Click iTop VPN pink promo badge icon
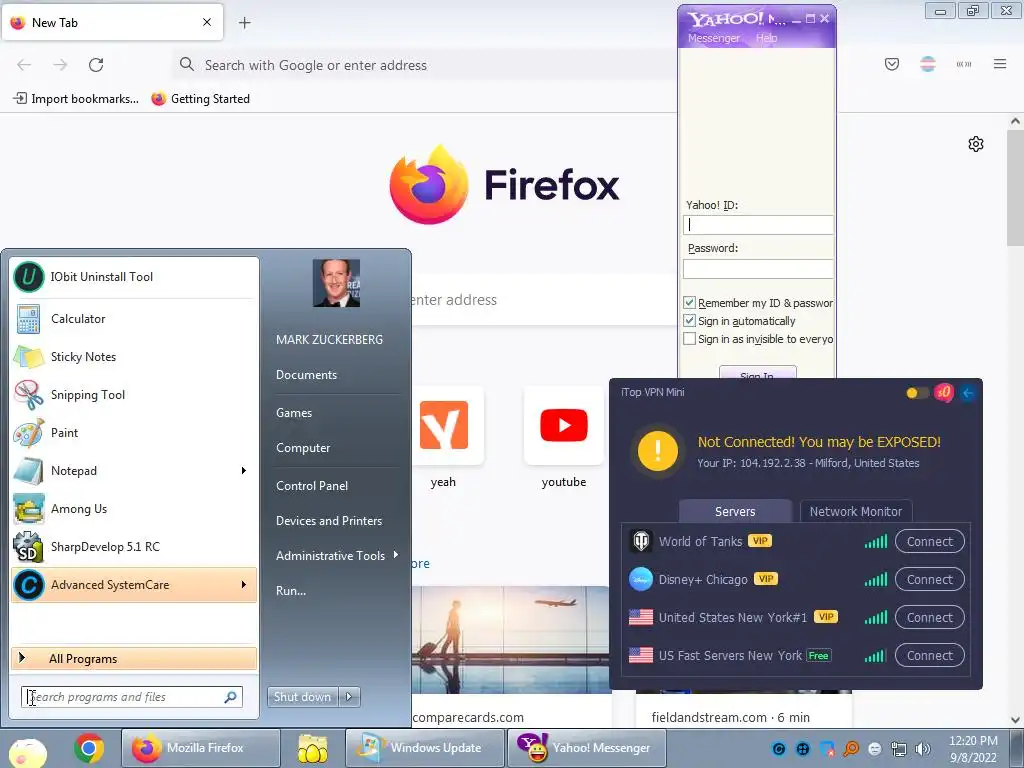1024x768 pixels. (944, 392)
